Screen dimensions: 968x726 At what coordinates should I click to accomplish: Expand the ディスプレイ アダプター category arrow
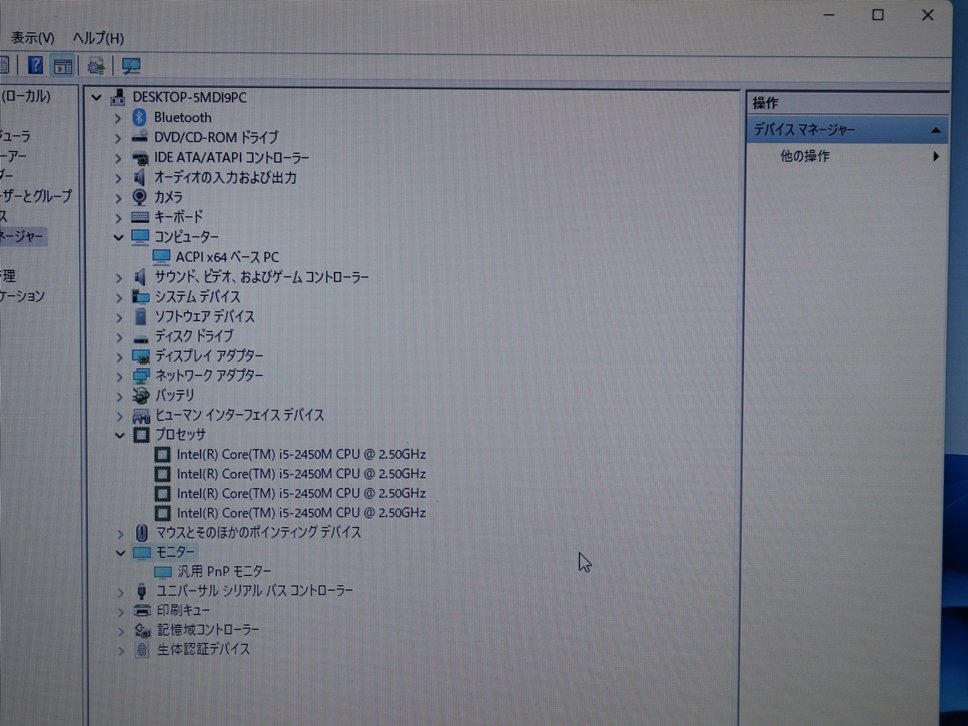[119, 357]
